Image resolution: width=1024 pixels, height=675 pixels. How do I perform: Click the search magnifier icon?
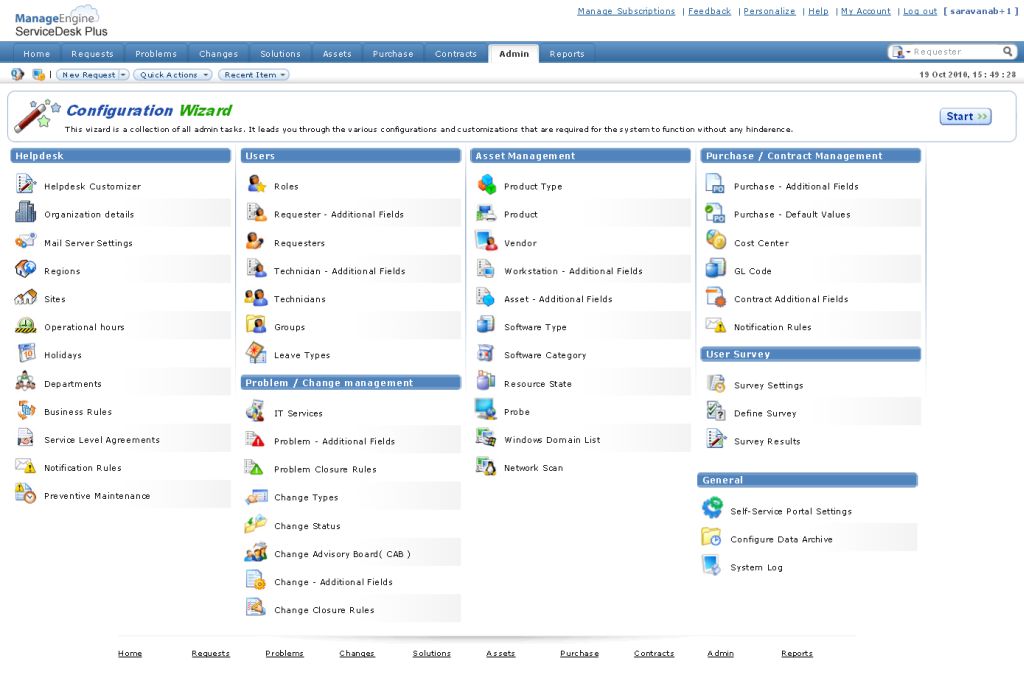coord(1008,52)
